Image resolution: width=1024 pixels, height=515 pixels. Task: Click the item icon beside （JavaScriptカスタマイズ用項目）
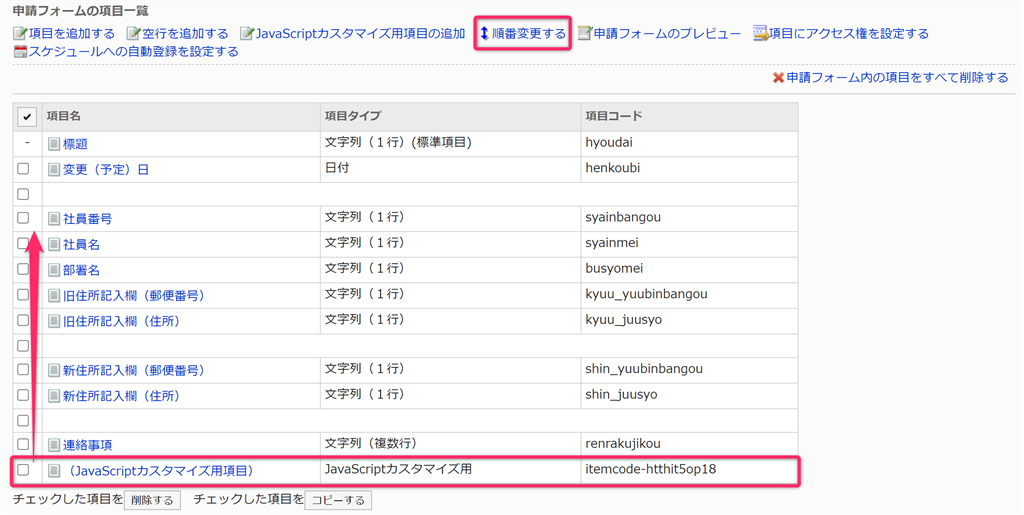click(54, 471)
